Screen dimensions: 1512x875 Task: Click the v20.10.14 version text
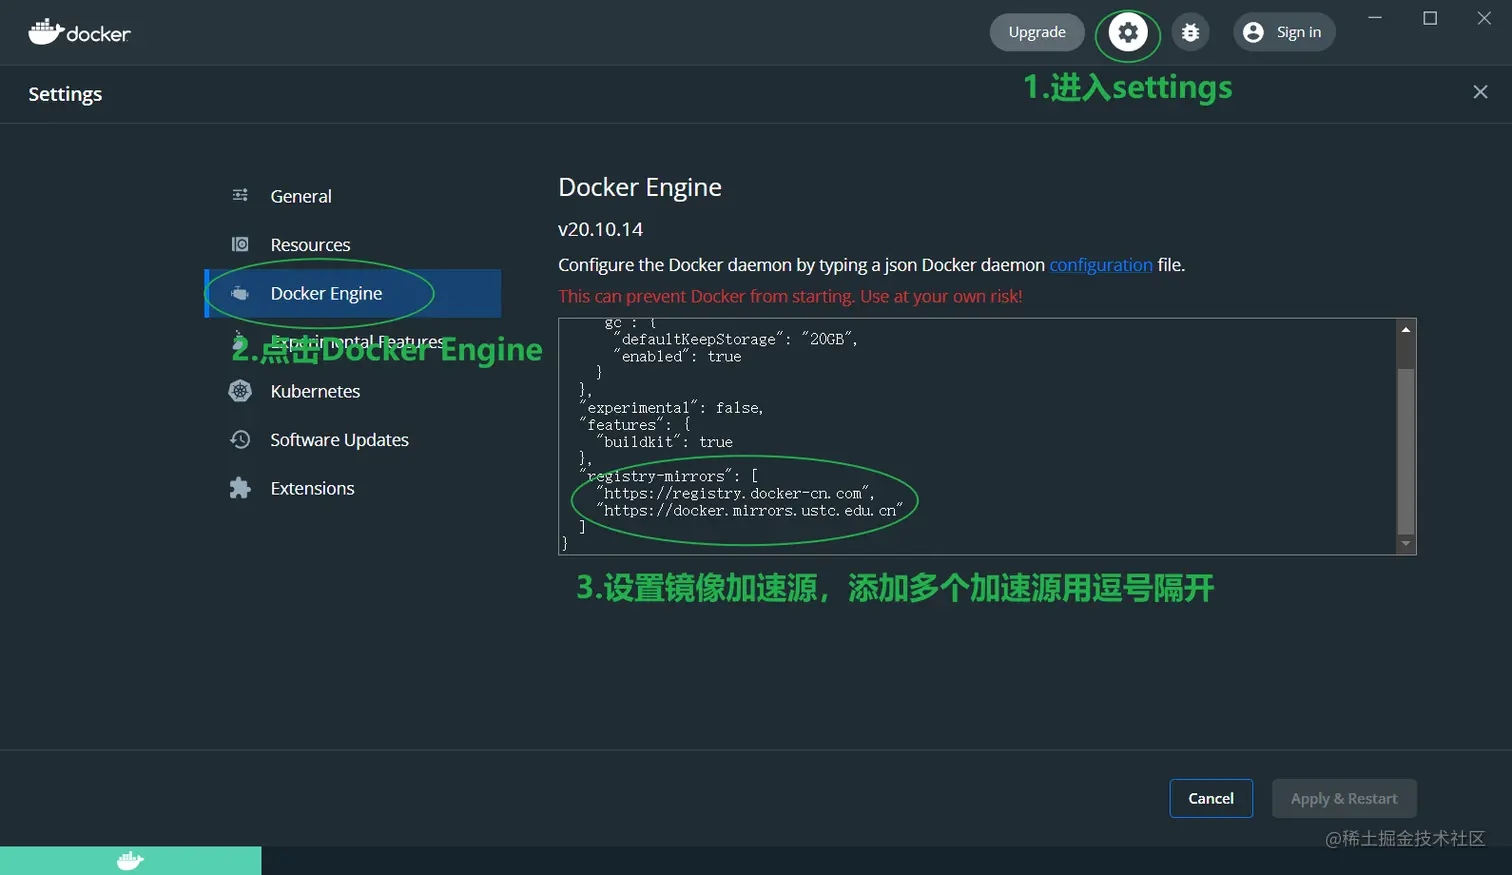pyautogui.click(x=600, y=229)
